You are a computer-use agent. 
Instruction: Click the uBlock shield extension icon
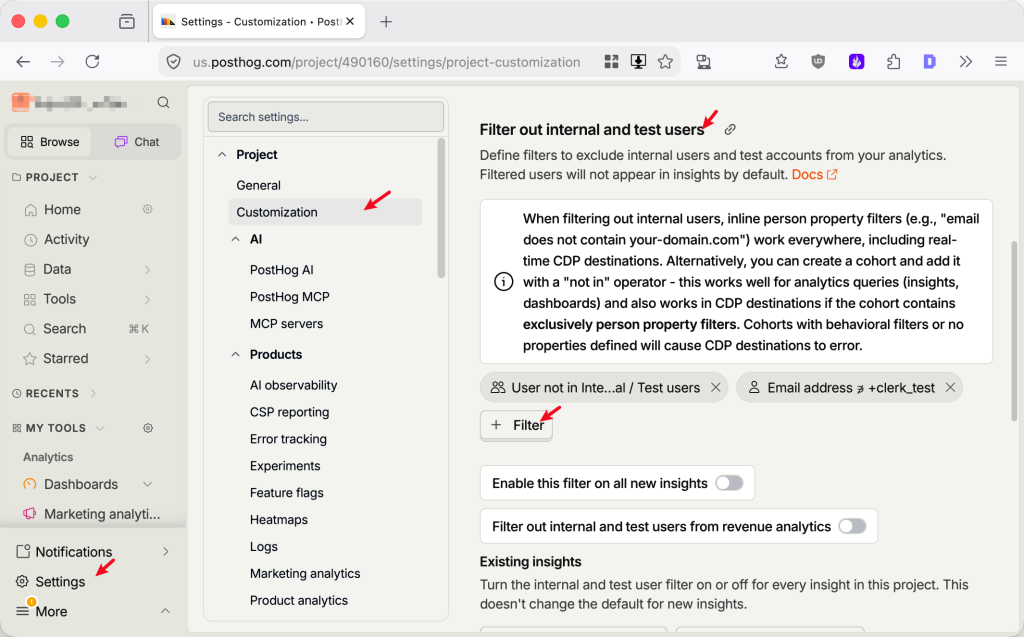coord(818,61)
